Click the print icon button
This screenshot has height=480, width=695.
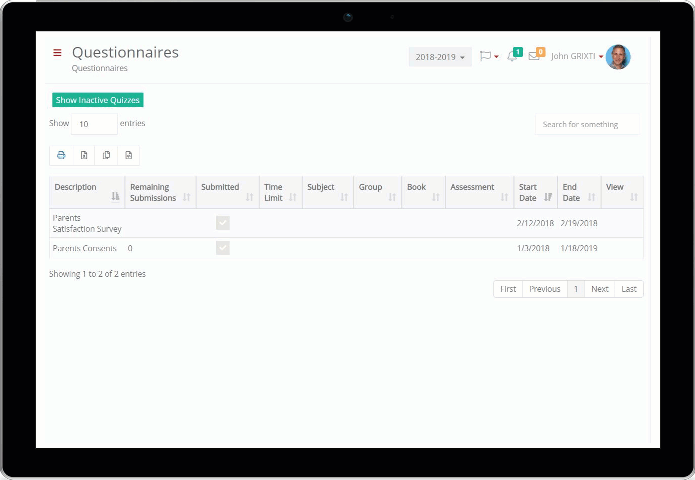click(x=61, y=155)
